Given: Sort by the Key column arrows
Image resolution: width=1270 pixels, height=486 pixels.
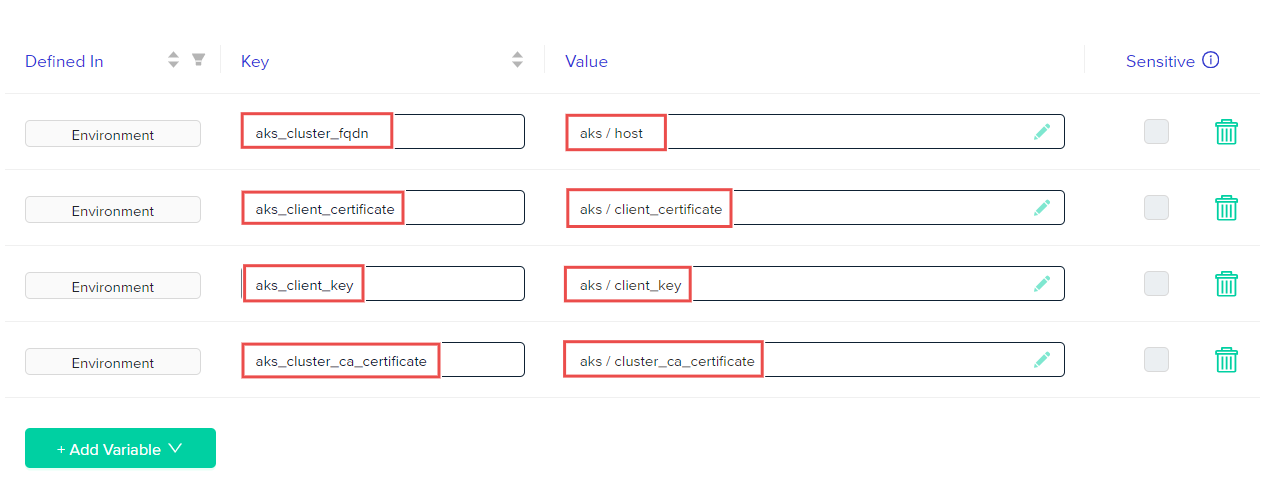Looking at the screenshot, I should (517, 60).
